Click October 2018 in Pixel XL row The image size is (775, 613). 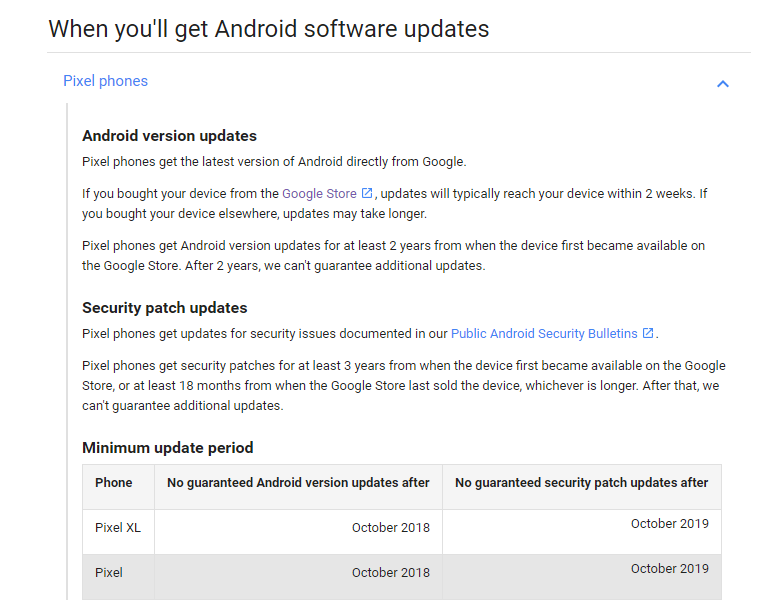point(390,528)
